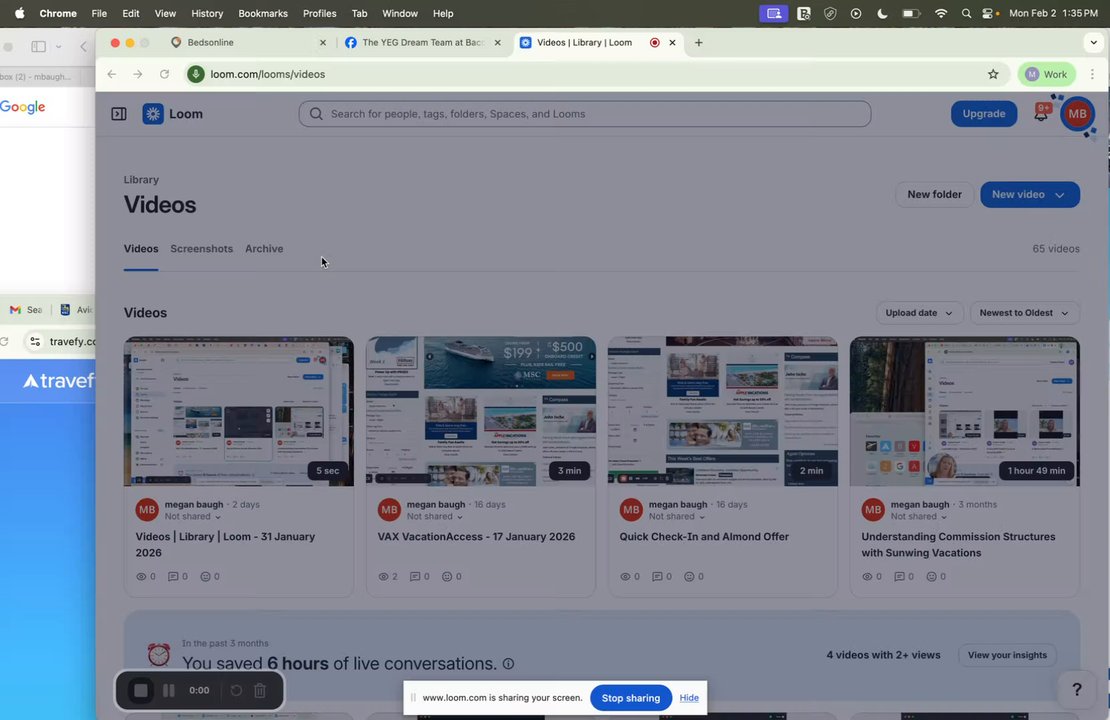Screen dimensions: 1110x720
Task: Open the 2 min Quick Check-In thumbnail
Action: pos(723,411)
